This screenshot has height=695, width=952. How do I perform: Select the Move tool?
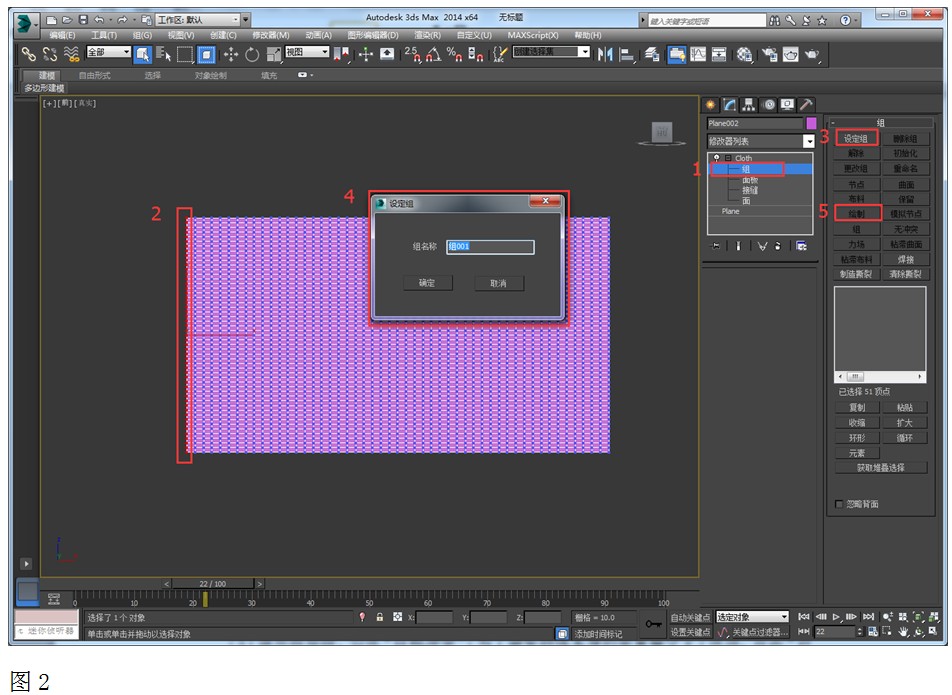231,55
